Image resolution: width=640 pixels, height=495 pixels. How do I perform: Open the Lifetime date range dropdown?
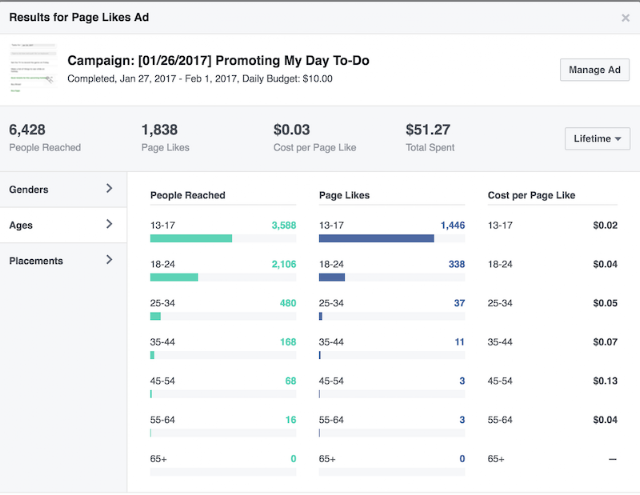tap(597, 139)
